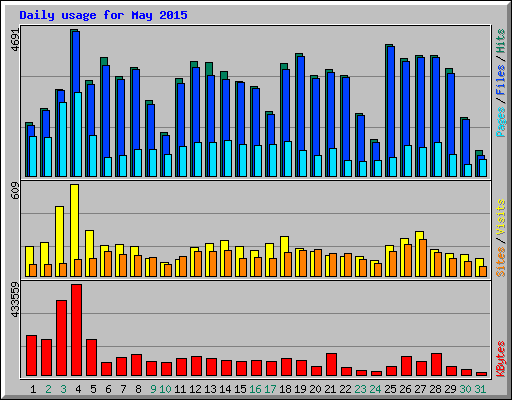Screen dimensions: 512x400
Task: Click the orange sites bar for day 27
Action: coord(423,258)
